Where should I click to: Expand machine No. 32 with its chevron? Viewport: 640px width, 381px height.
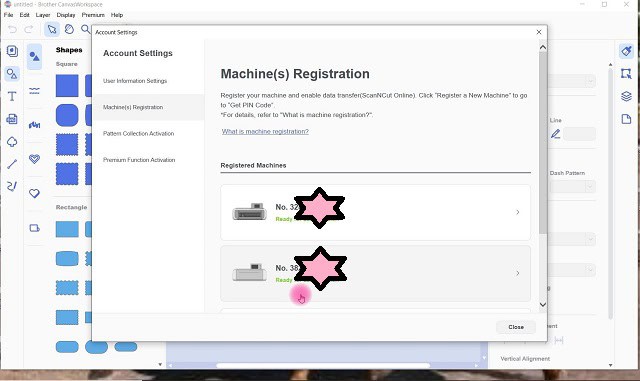[x=518, y=212]
